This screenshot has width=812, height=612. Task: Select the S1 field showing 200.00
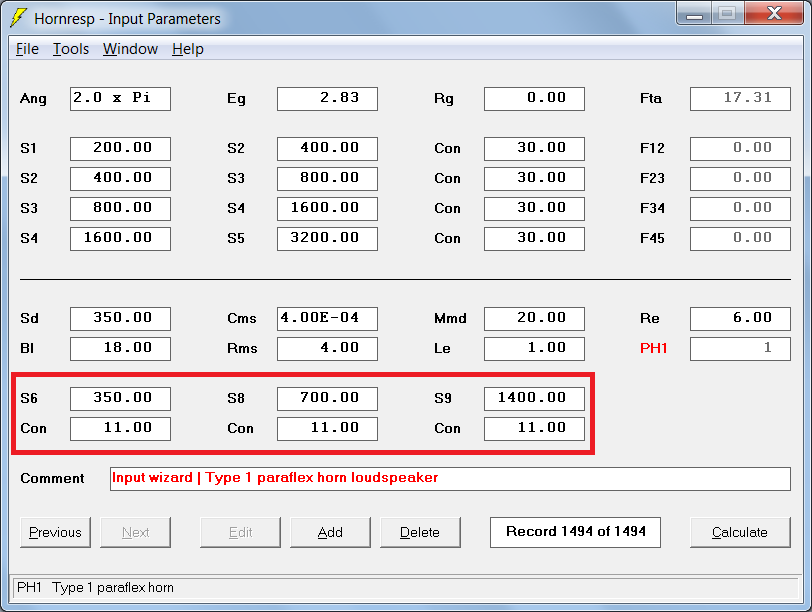point(120,149)
